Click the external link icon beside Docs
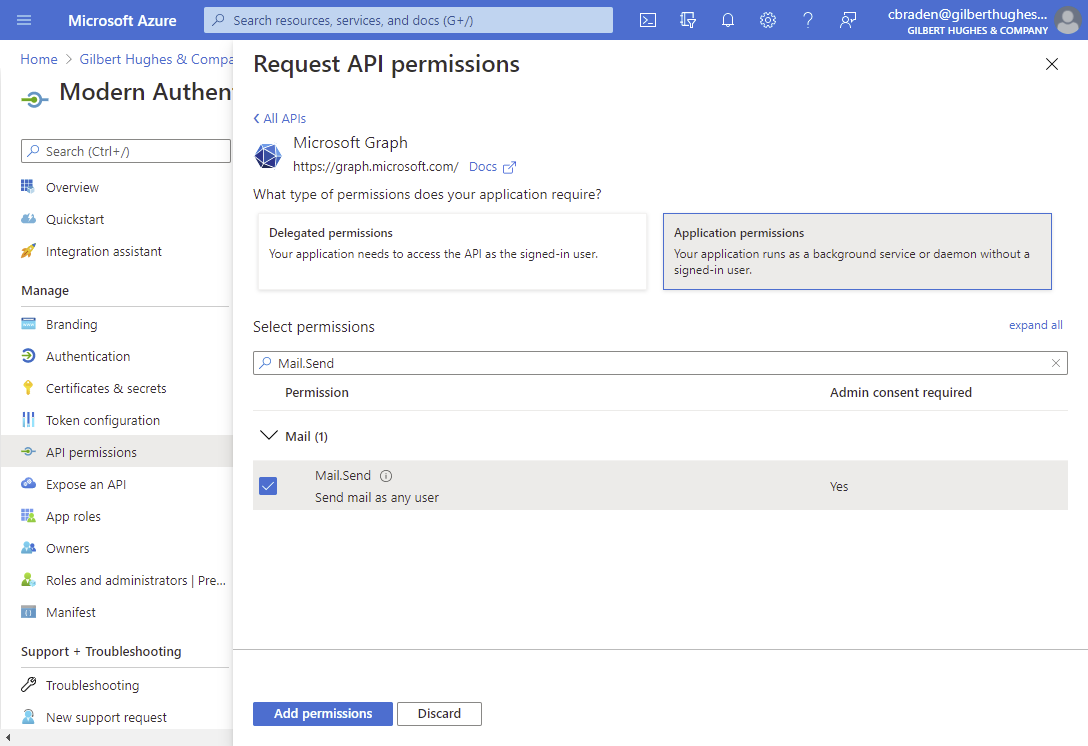Image resolution: width=1088 pixels, height=746 pixels. tap(509, 167)
